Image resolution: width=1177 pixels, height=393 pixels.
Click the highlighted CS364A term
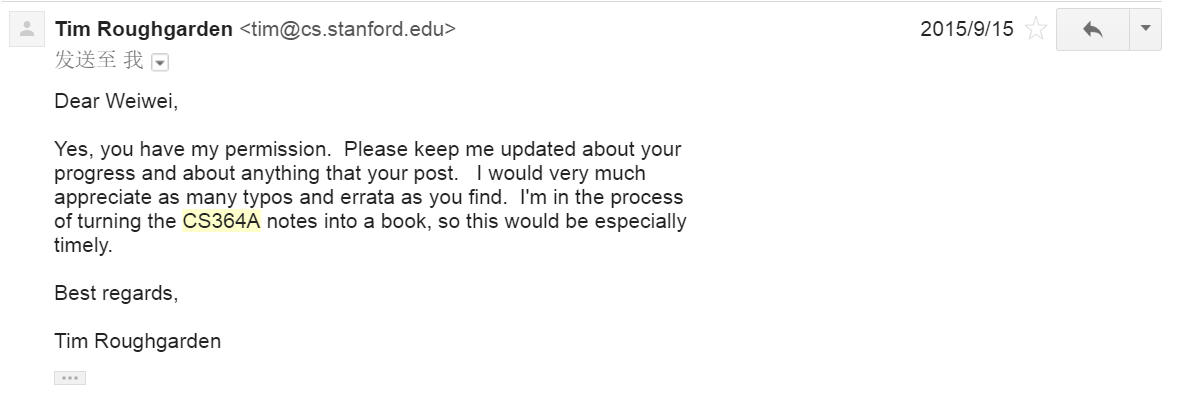pyautogui.click(x=221, y=222)
